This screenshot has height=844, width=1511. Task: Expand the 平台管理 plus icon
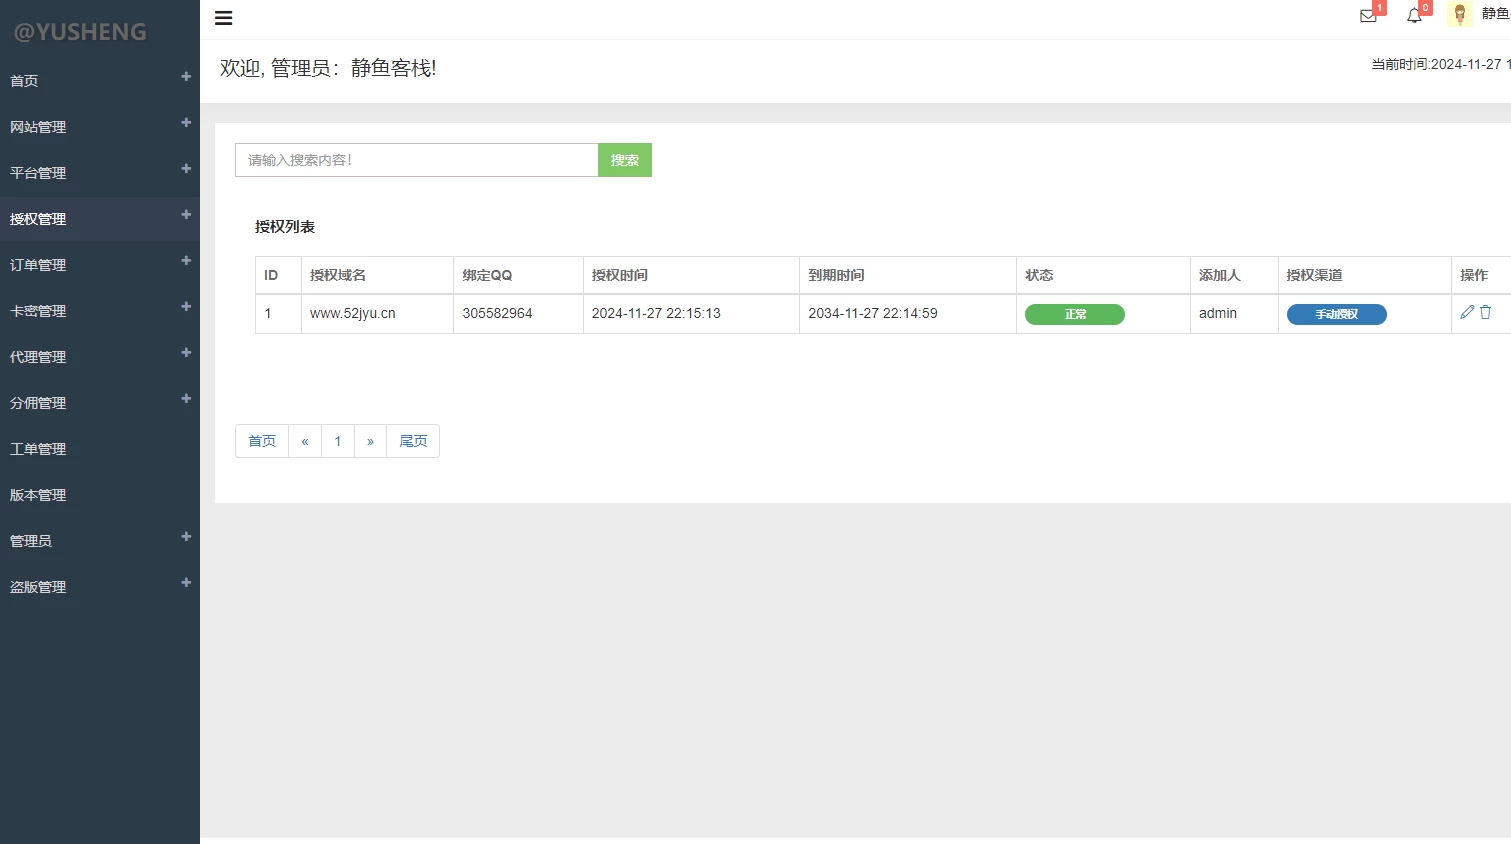click(186, 169)
